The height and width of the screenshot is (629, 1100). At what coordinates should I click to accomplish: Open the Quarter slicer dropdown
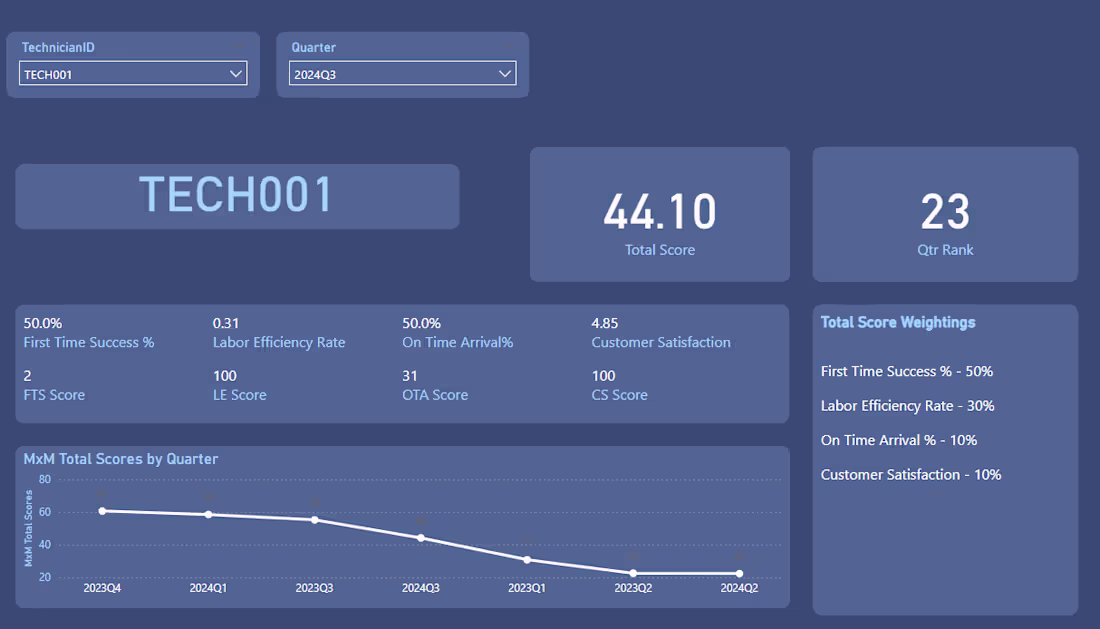click(402, 73)
